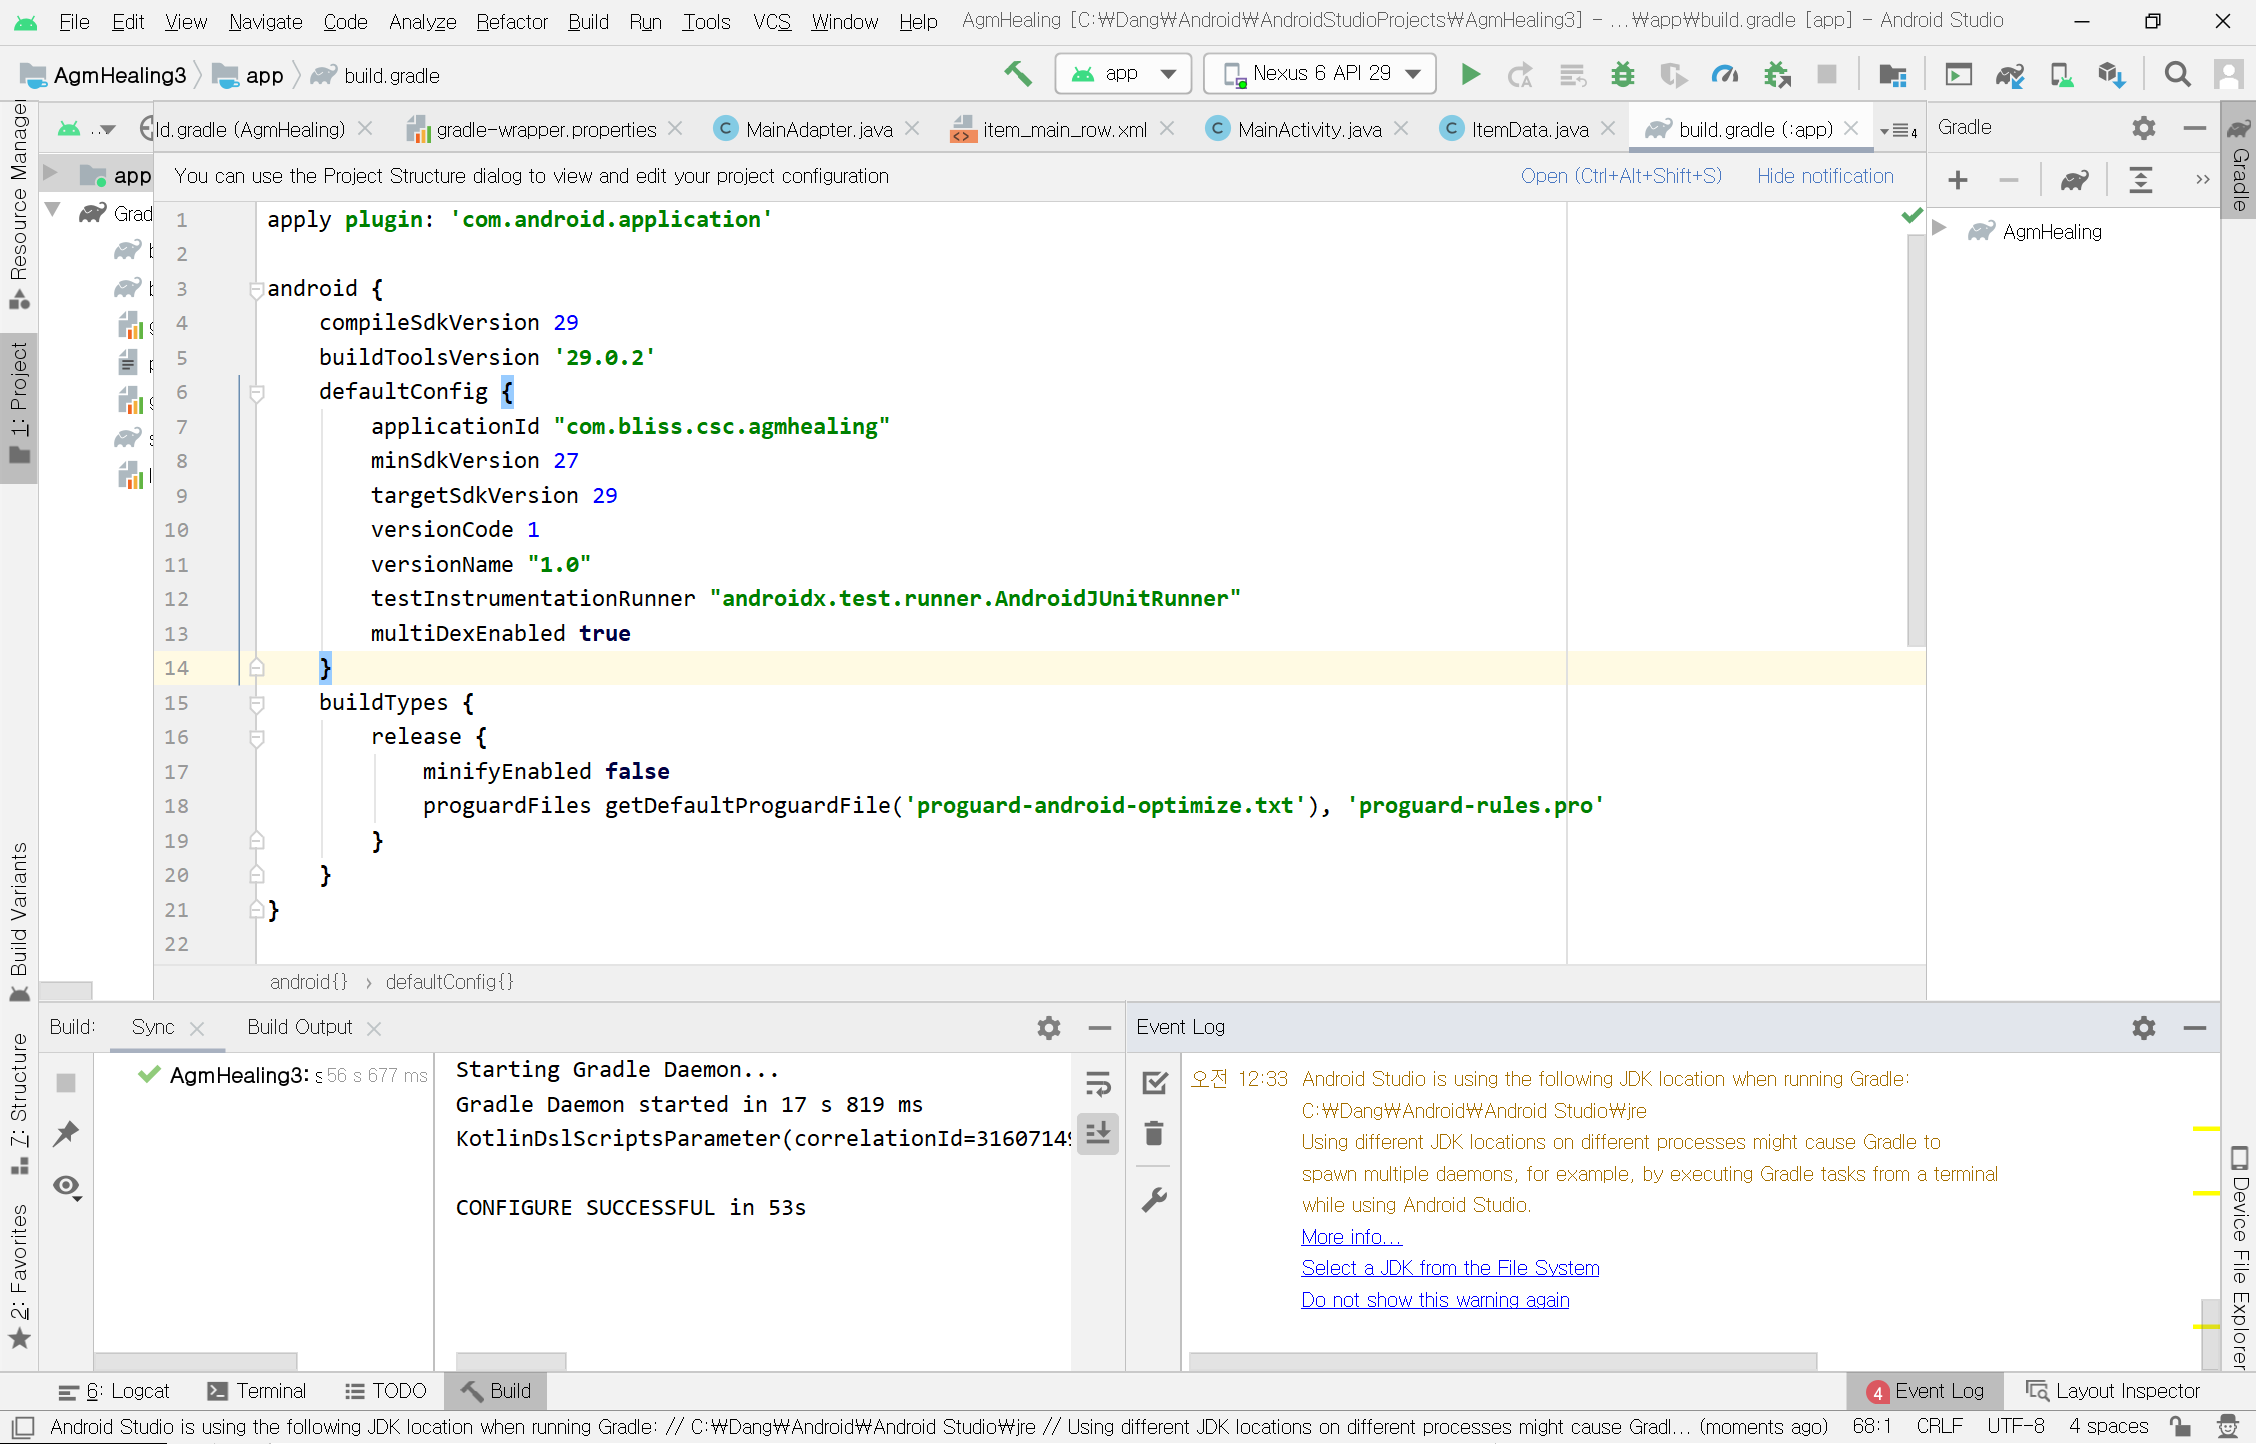Click Sync Project with Gradle Files icon
This screenshot has height=1444, width=2256.
click(x=2009, y=74)
